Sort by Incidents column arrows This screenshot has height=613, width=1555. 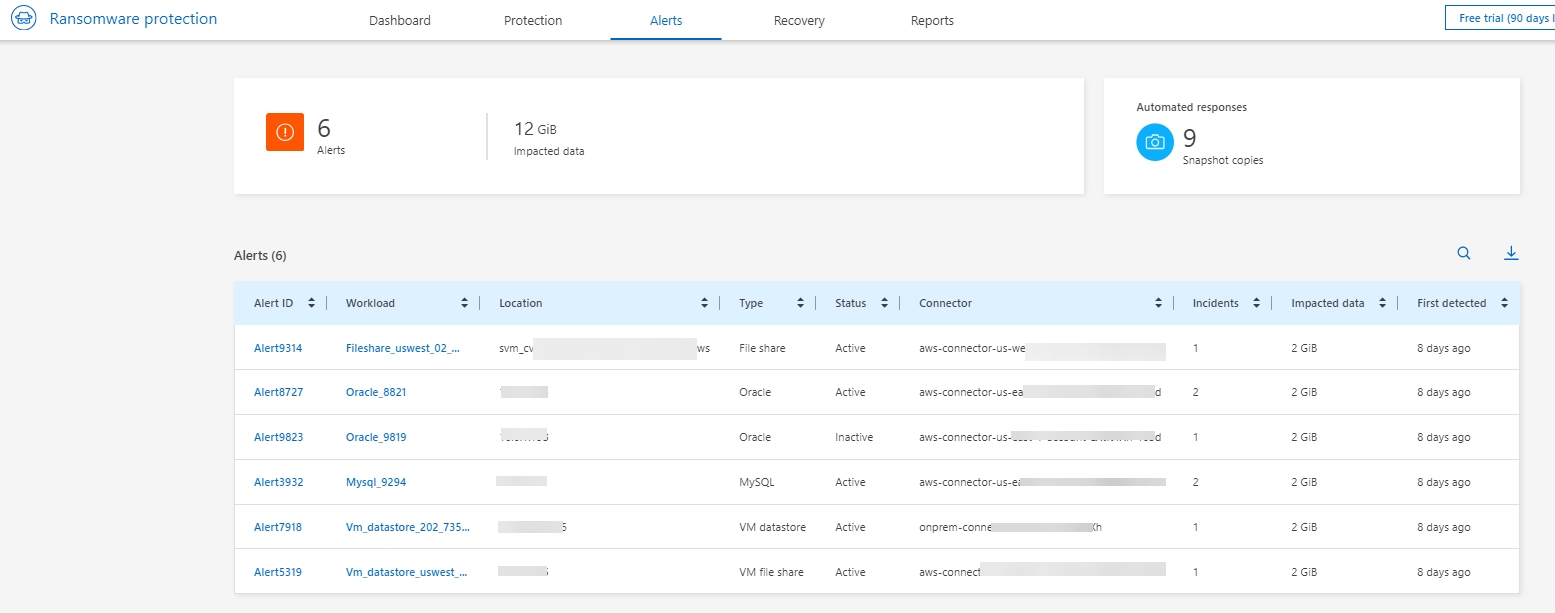pyautogui.click(x=1256, y=303)
